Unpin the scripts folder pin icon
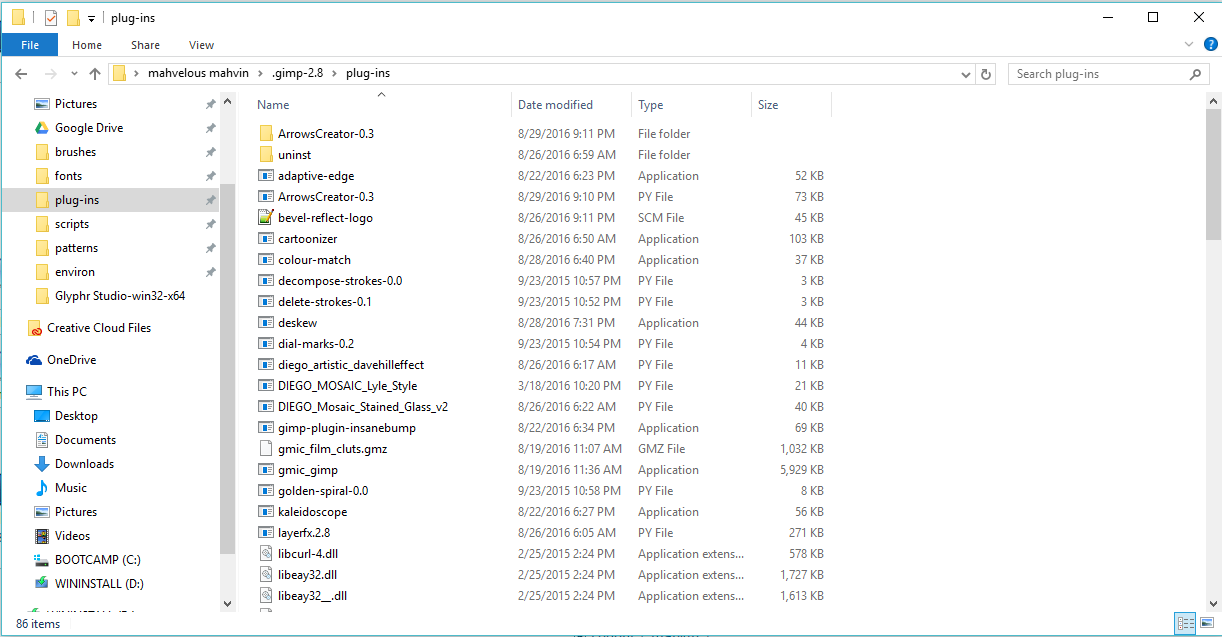 coord(210,224)
